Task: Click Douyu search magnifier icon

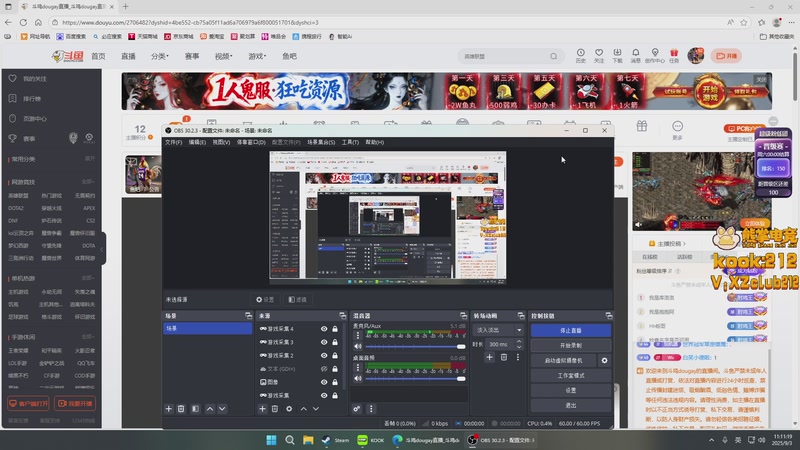Action: coord(554,56)
